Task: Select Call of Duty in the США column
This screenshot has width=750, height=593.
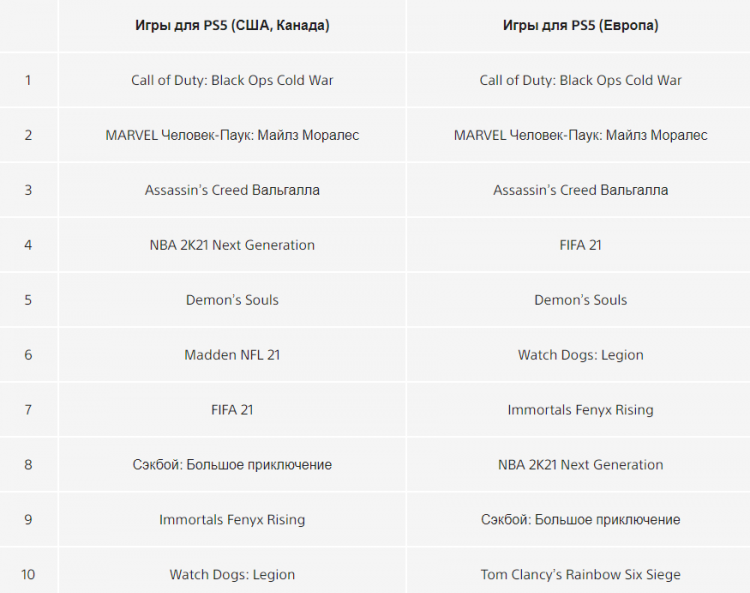Action: [232, 80]
